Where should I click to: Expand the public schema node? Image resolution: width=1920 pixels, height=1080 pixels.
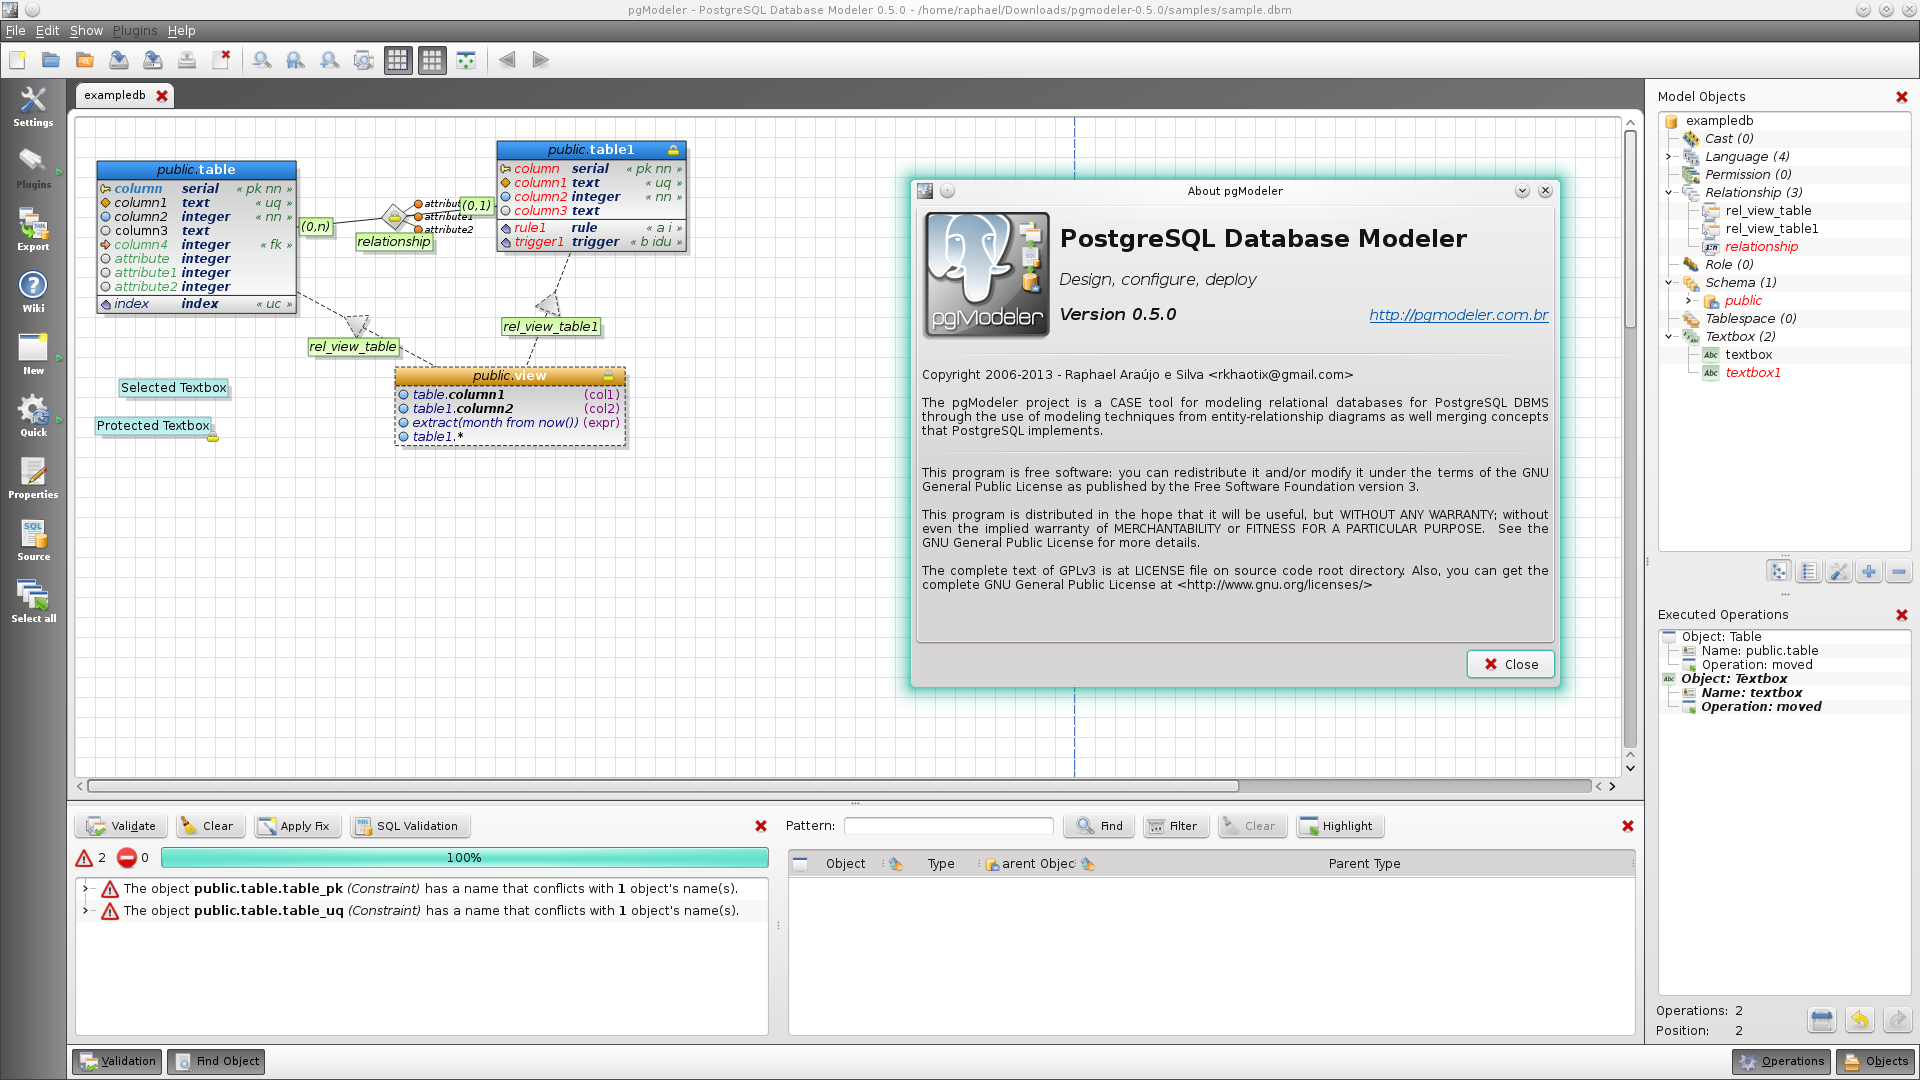click(1688, 301)
